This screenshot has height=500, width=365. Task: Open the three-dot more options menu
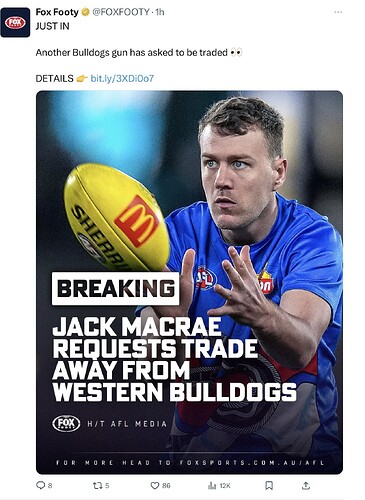click(338, 12)
